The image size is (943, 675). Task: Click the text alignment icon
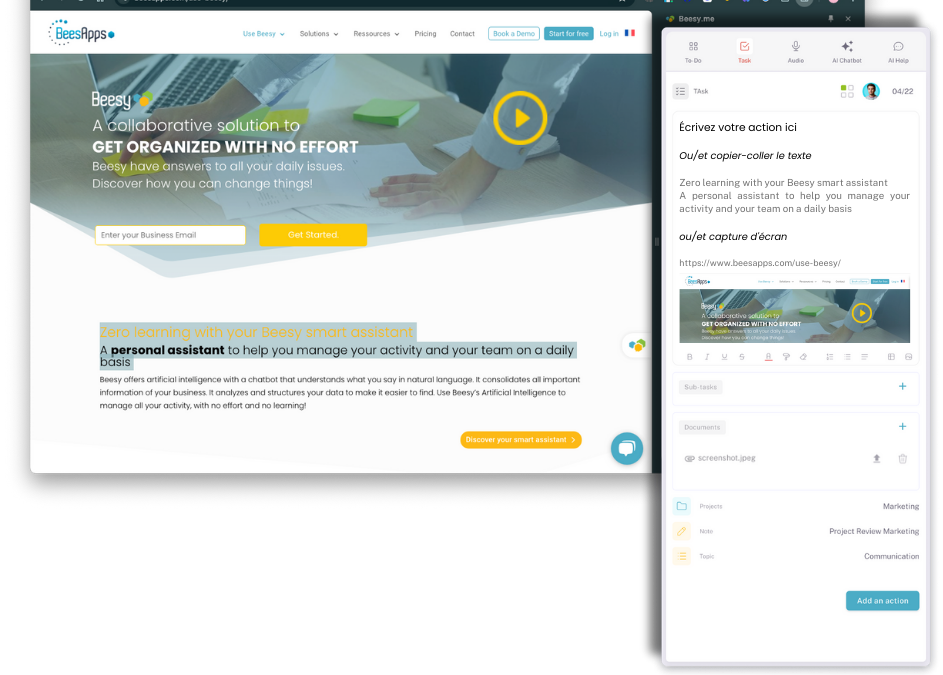pyautogui.click(x=864, y=357)
